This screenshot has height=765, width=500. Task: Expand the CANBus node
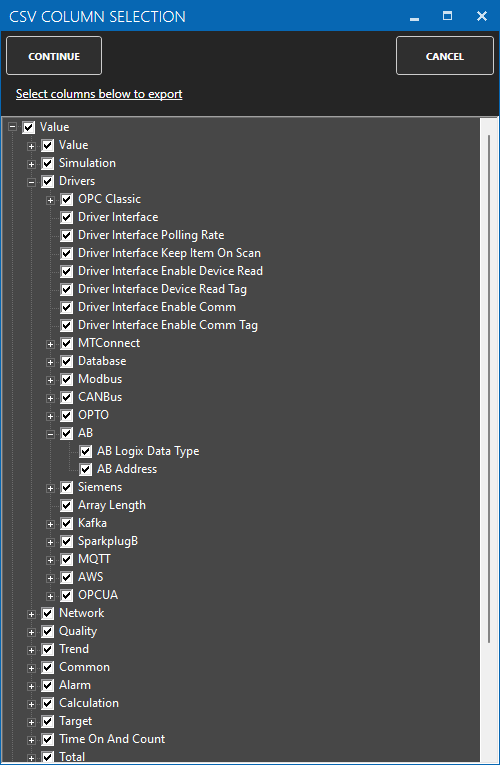point(50,399)
